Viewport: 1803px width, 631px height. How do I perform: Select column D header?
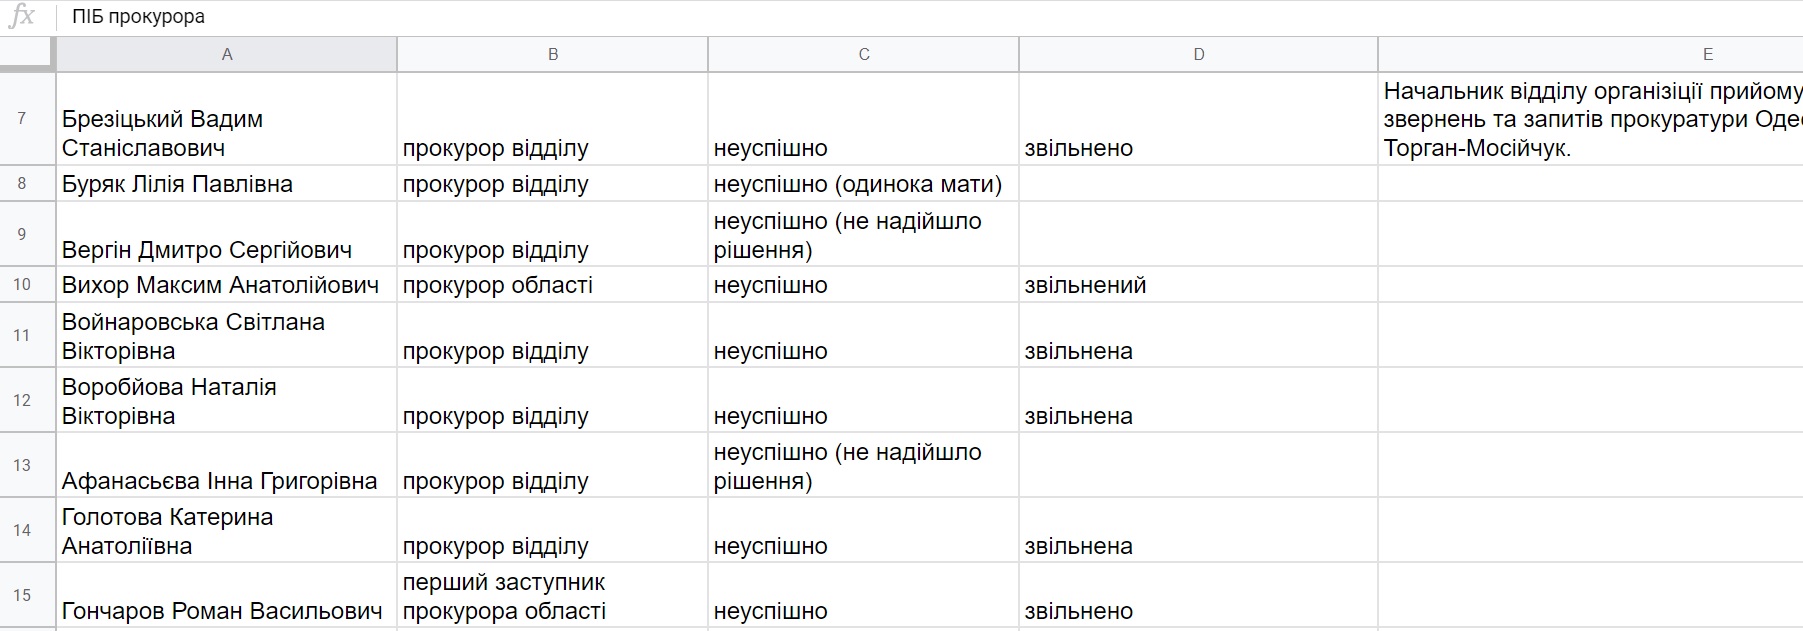click(x=1198, y=54)
